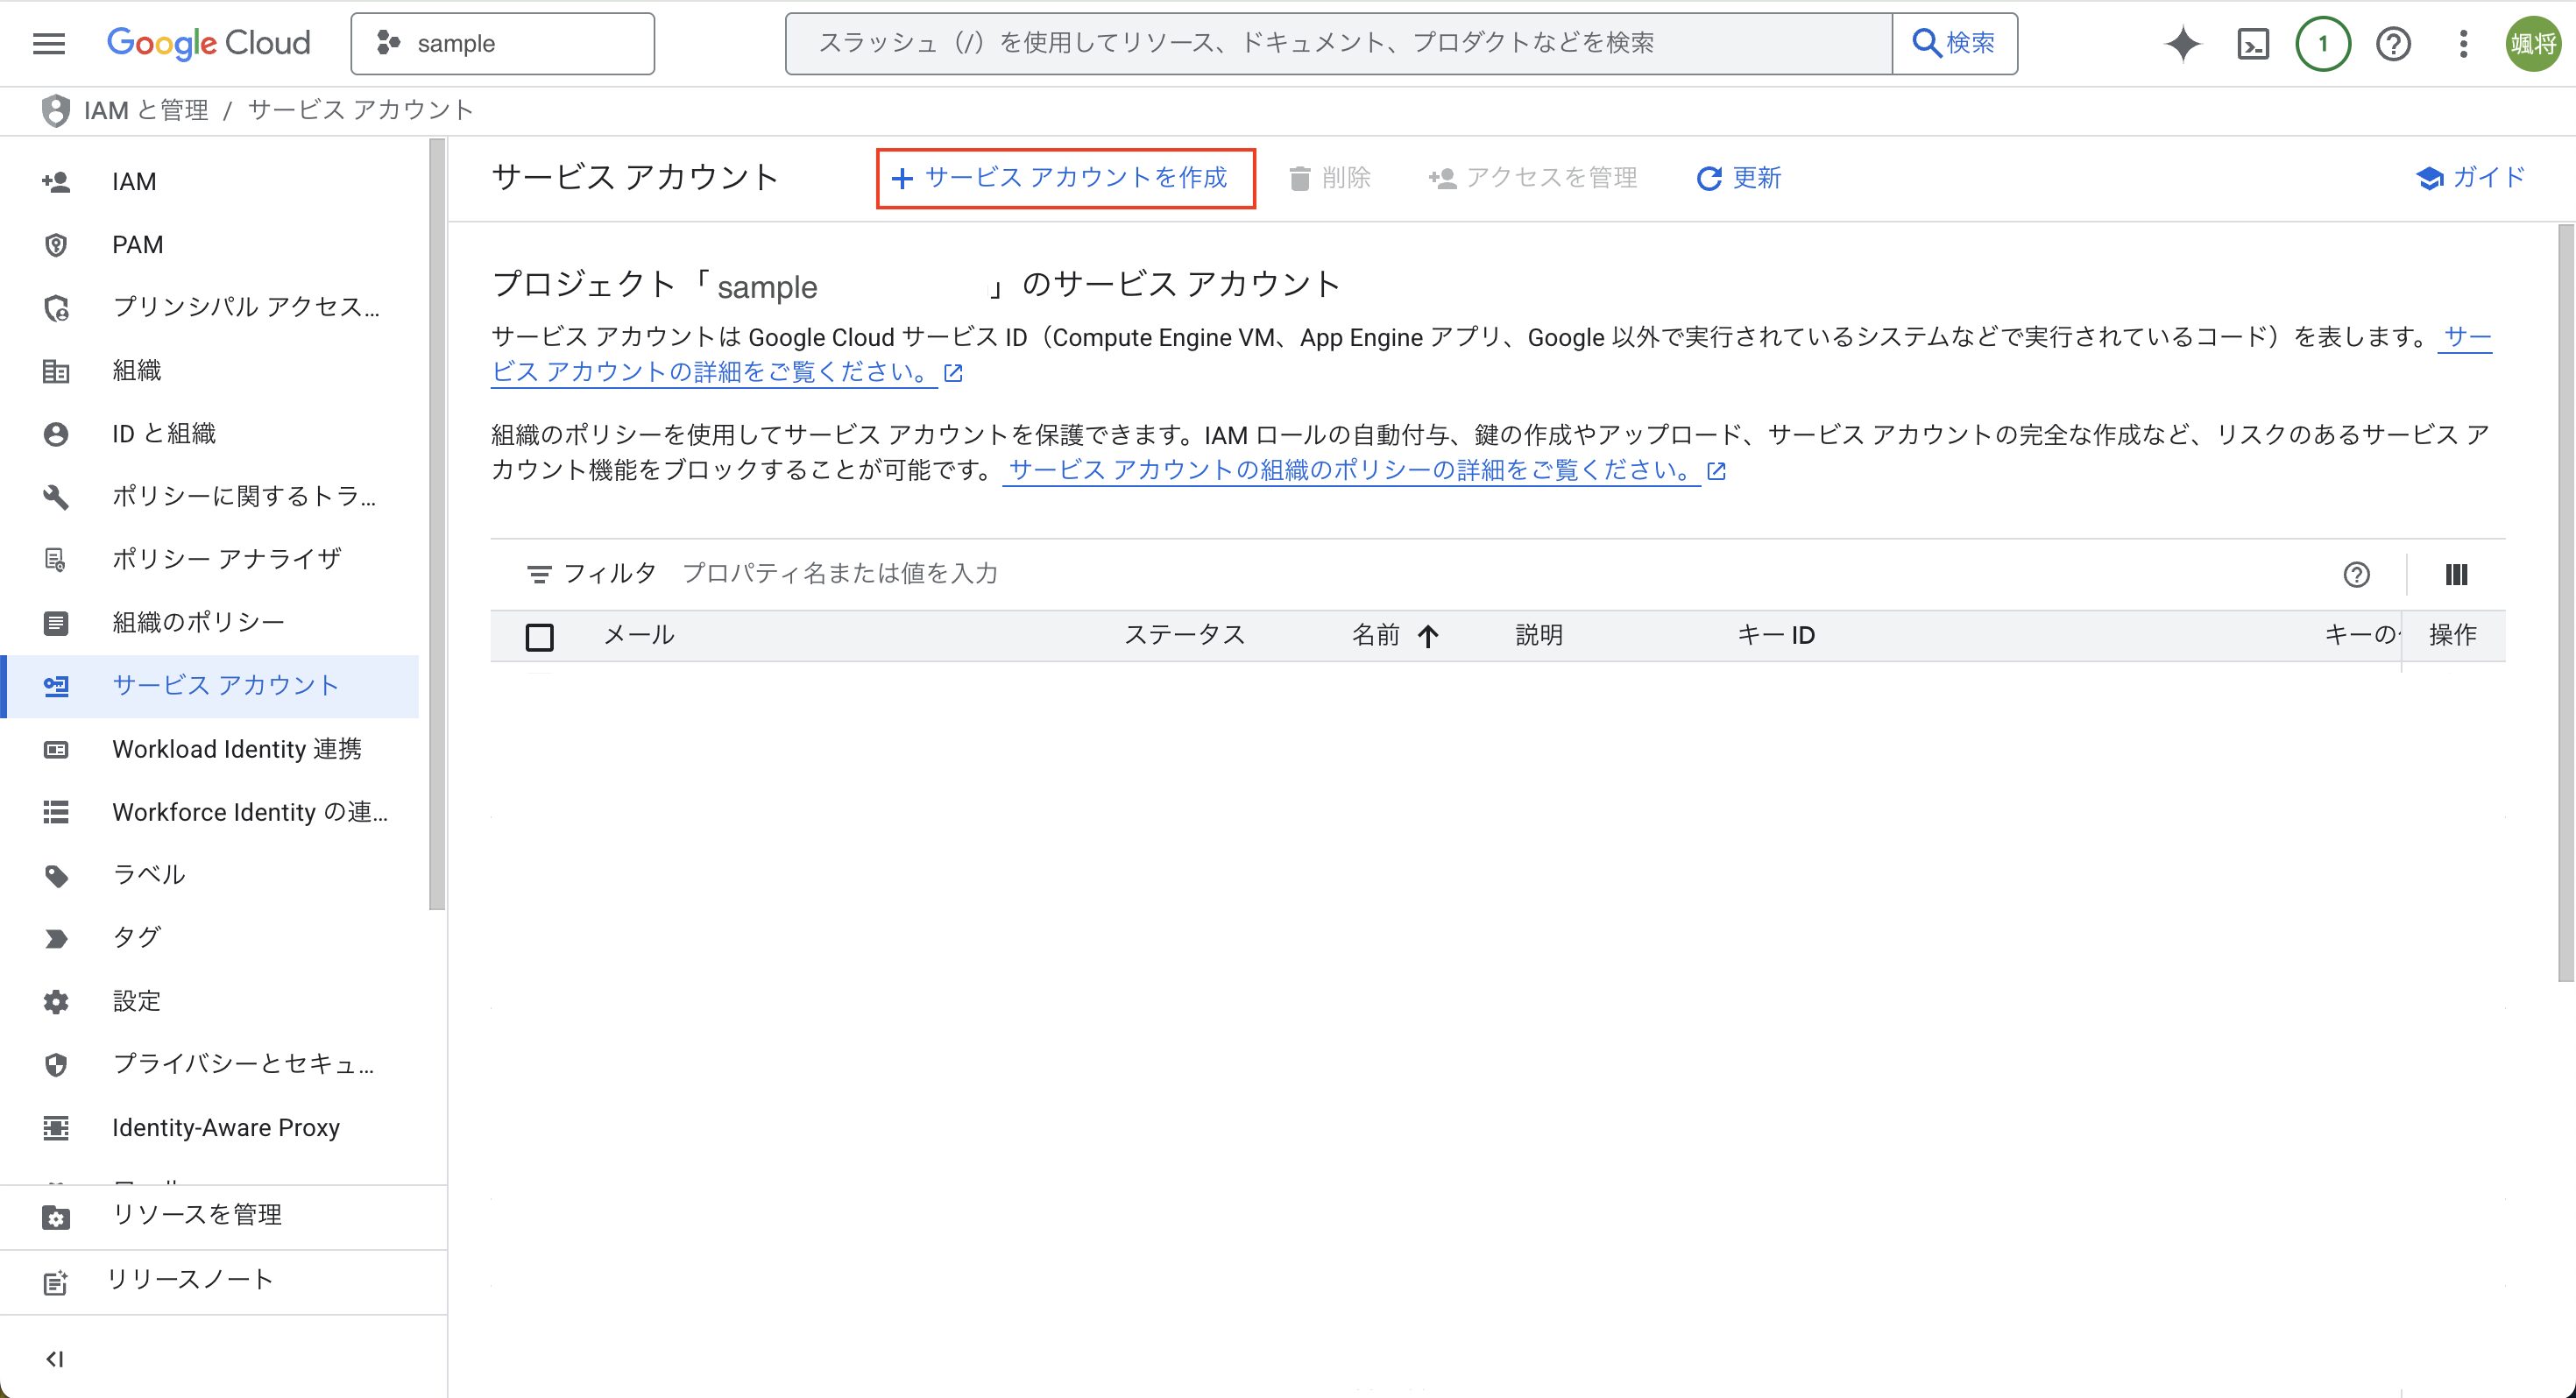2576x1398 pixels.
Task: Toggle the select-all table checkbox
Action: pyautogui.click(x=540, y=636)
